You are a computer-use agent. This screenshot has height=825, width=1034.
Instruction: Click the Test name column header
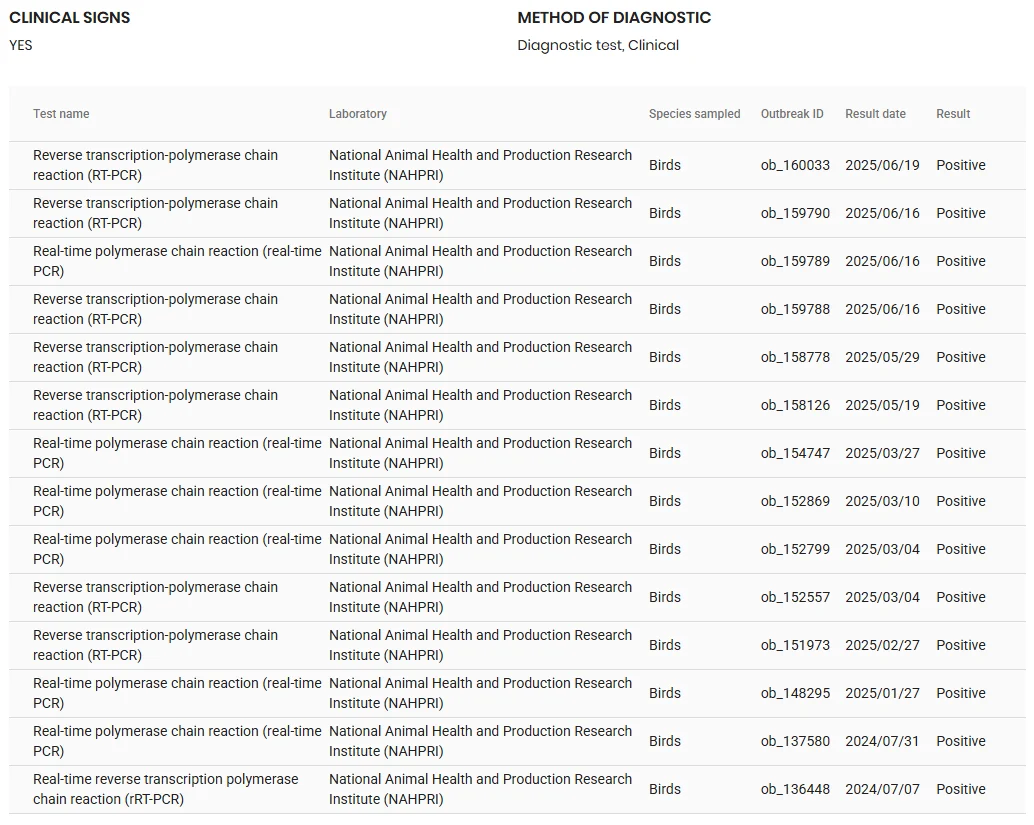(x=61, y=113)
